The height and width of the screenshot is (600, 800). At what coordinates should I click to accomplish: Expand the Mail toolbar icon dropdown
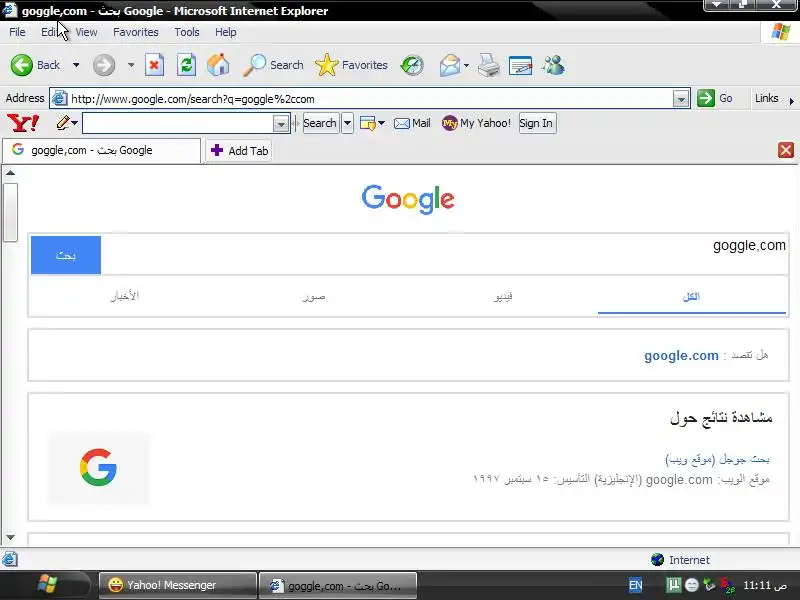point(466,65)
